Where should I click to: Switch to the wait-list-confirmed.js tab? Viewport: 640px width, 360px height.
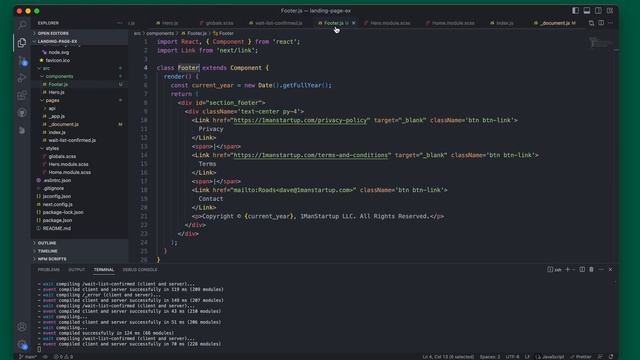tap(276, 23)
